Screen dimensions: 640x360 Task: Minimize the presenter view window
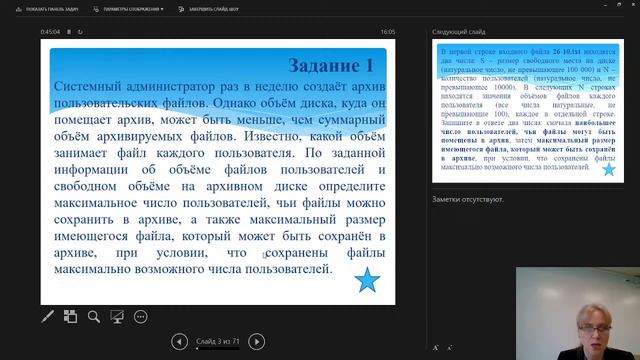[605, 4]
